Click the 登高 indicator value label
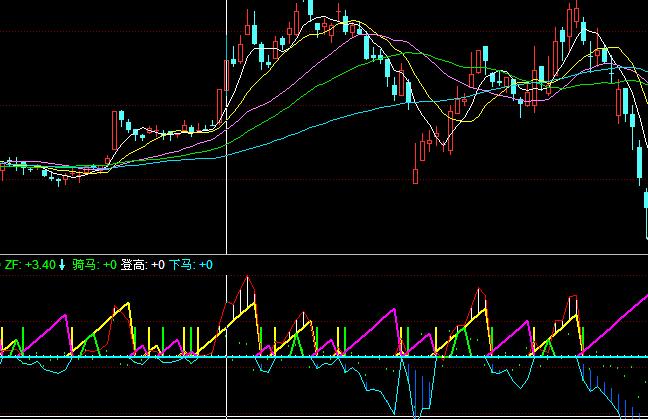This screenshot has width=648, height=419. [142, 265]
